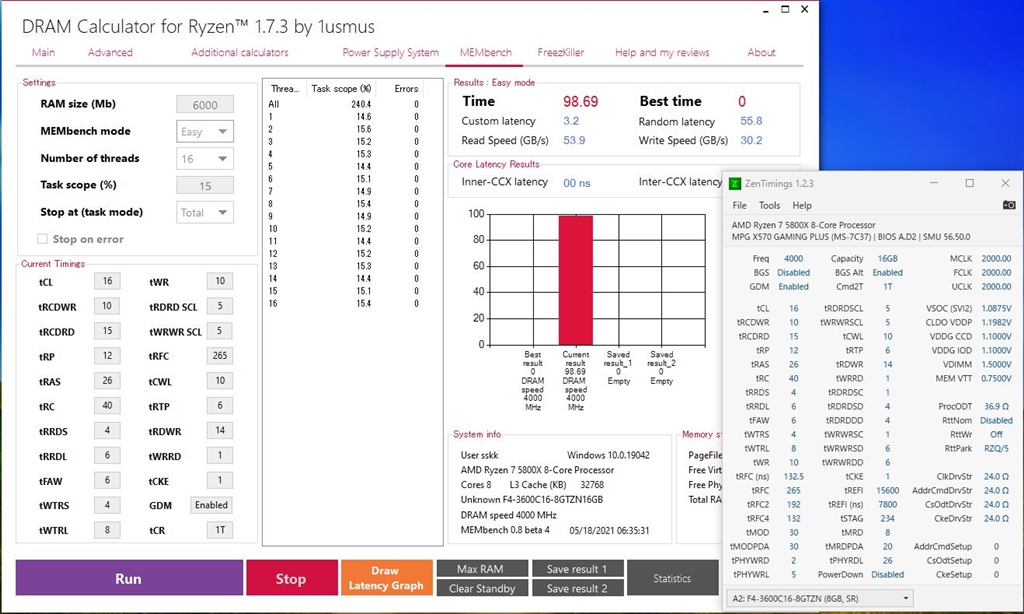Open the Number of threads dropdown
Screen dimensions: 1024x614
point(205,159)
